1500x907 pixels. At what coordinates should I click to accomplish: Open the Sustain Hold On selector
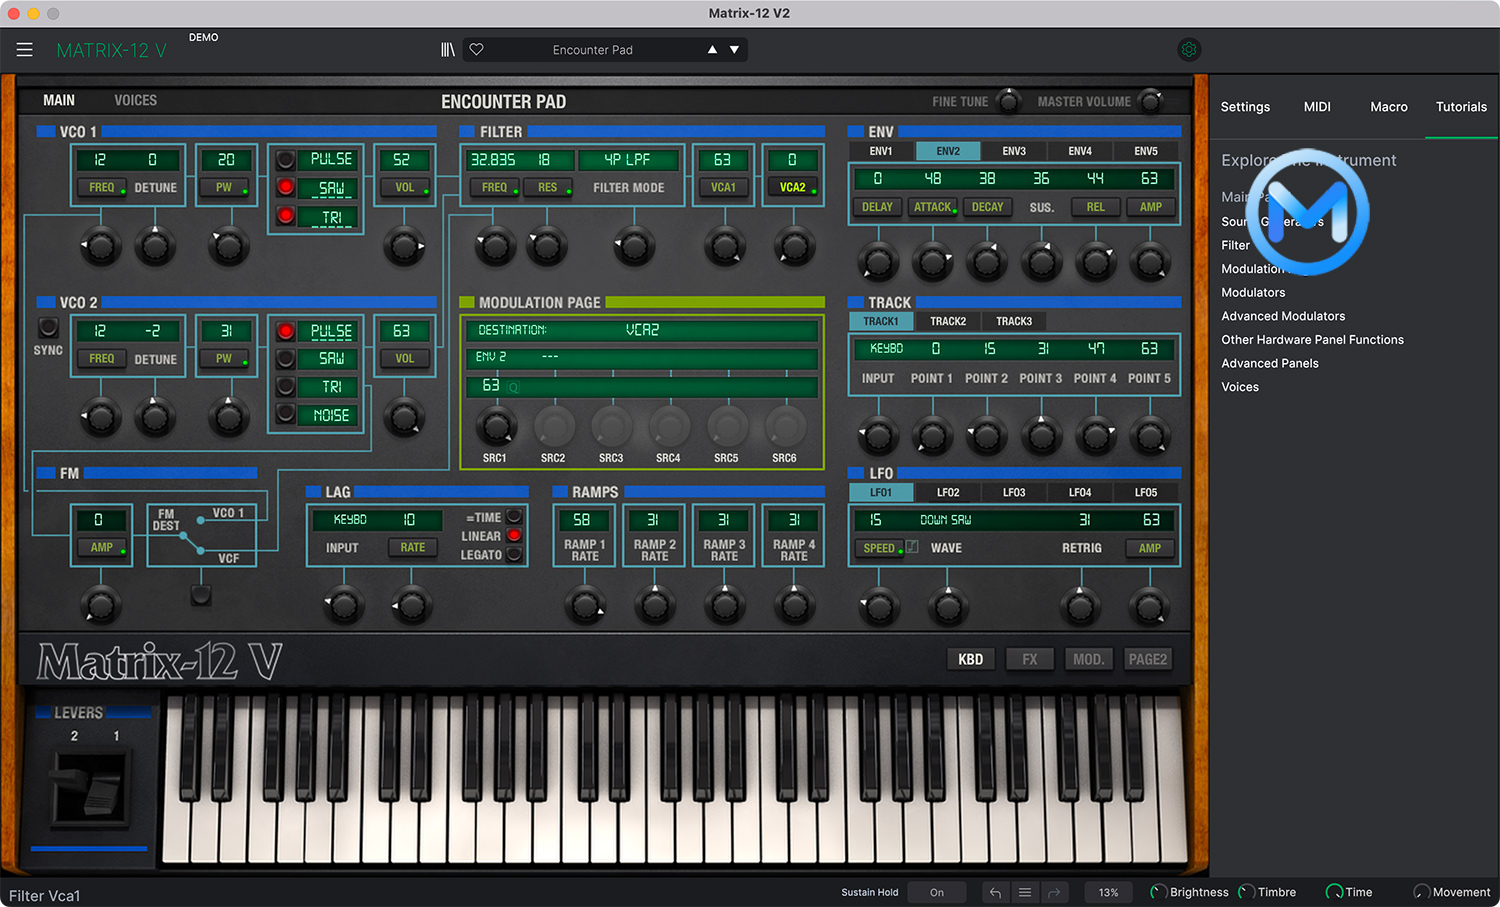tap(937, 893)
